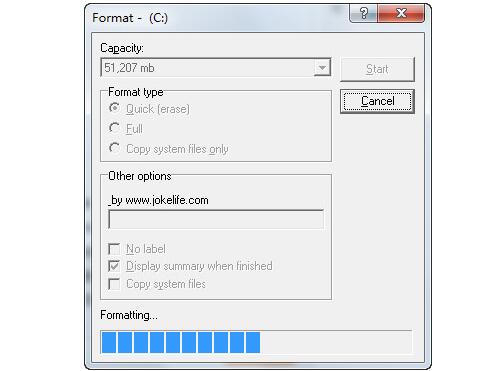Open the Capacity dropdown arrow
This screenshot has height=371, width=499.
tap(322, 68)
